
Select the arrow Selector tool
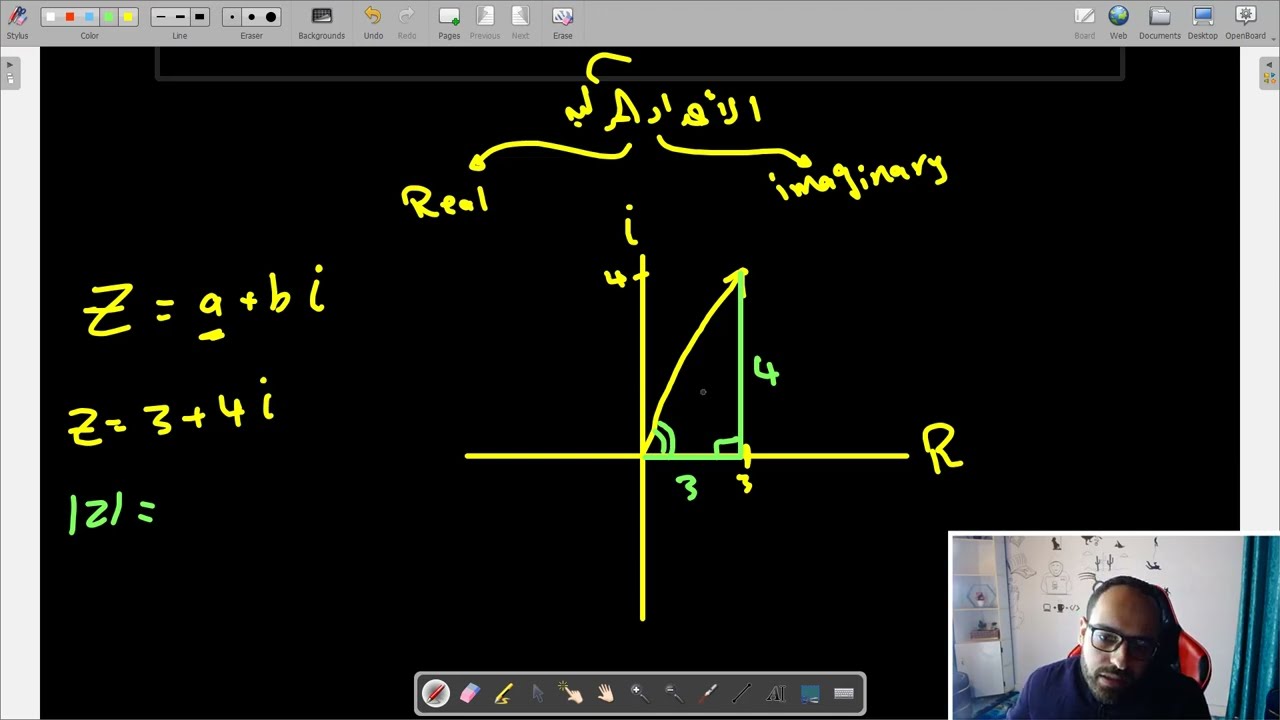pos(537,693)
